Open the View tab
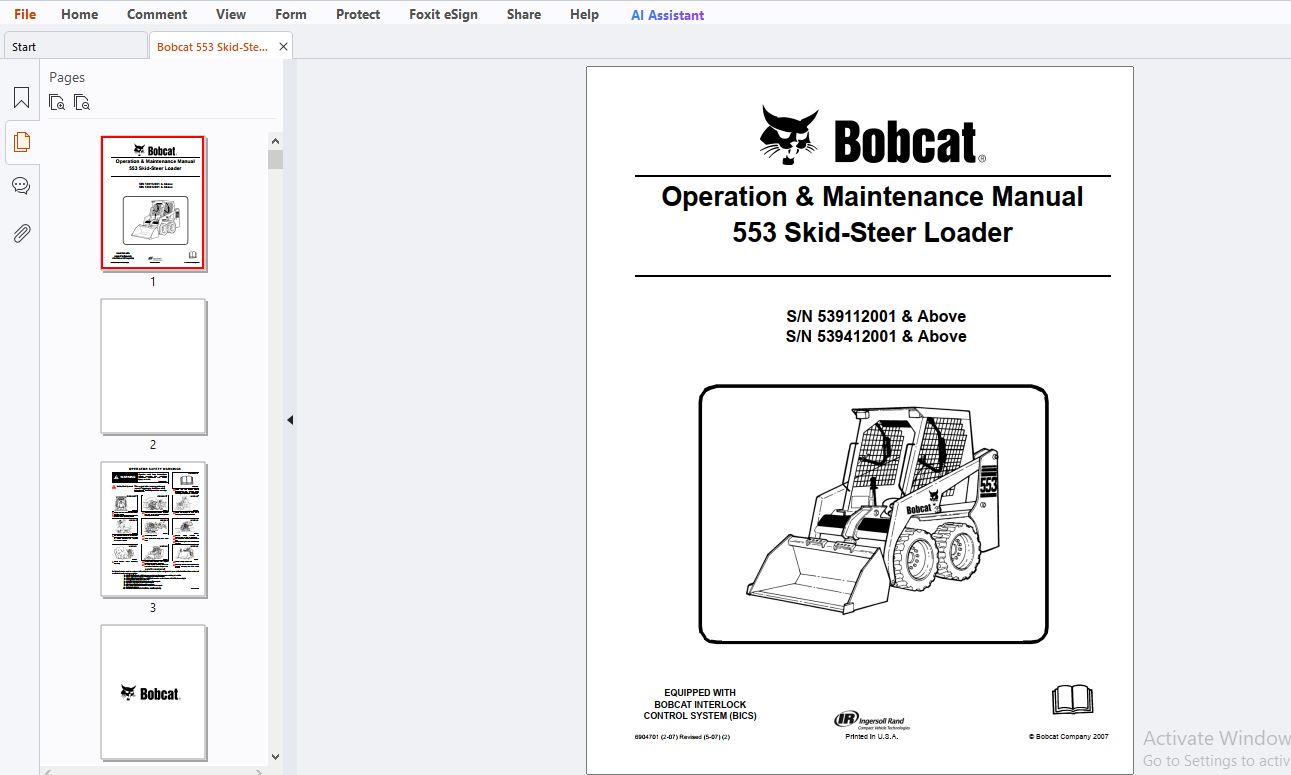1291x775 pixels. pos(231,14)
